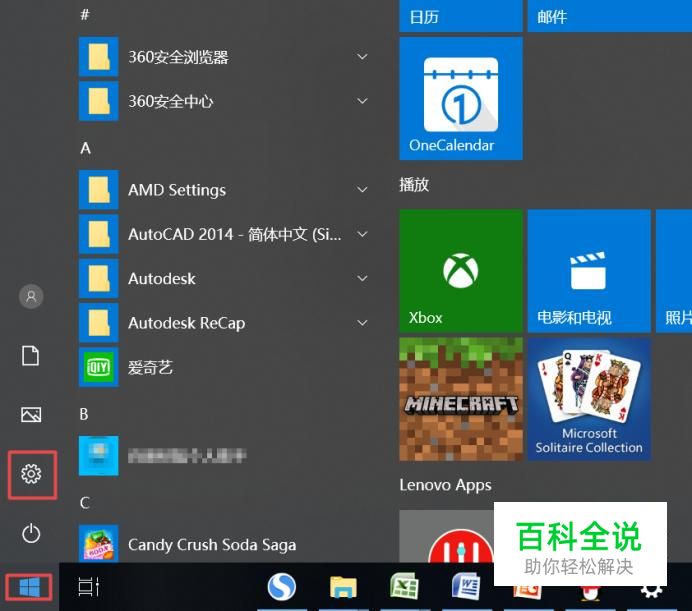Click the AMD Settings folder icon
692x611 pixels.
click(98, 190)
